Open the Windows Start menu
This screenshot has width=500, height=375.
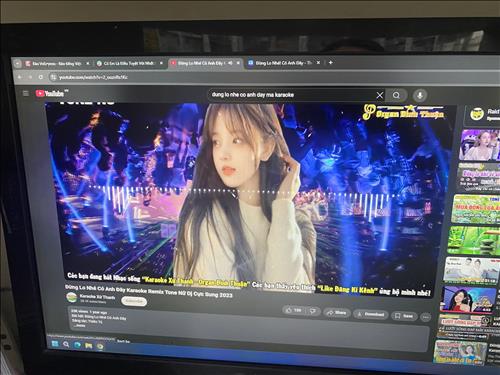[55, 344]
